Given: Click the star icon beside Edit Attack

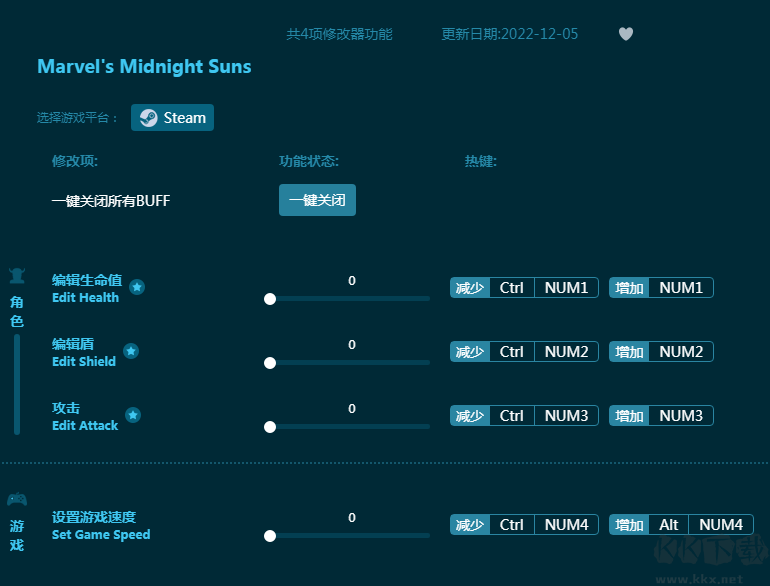Looking at the screenshot, I should point(133,415).
